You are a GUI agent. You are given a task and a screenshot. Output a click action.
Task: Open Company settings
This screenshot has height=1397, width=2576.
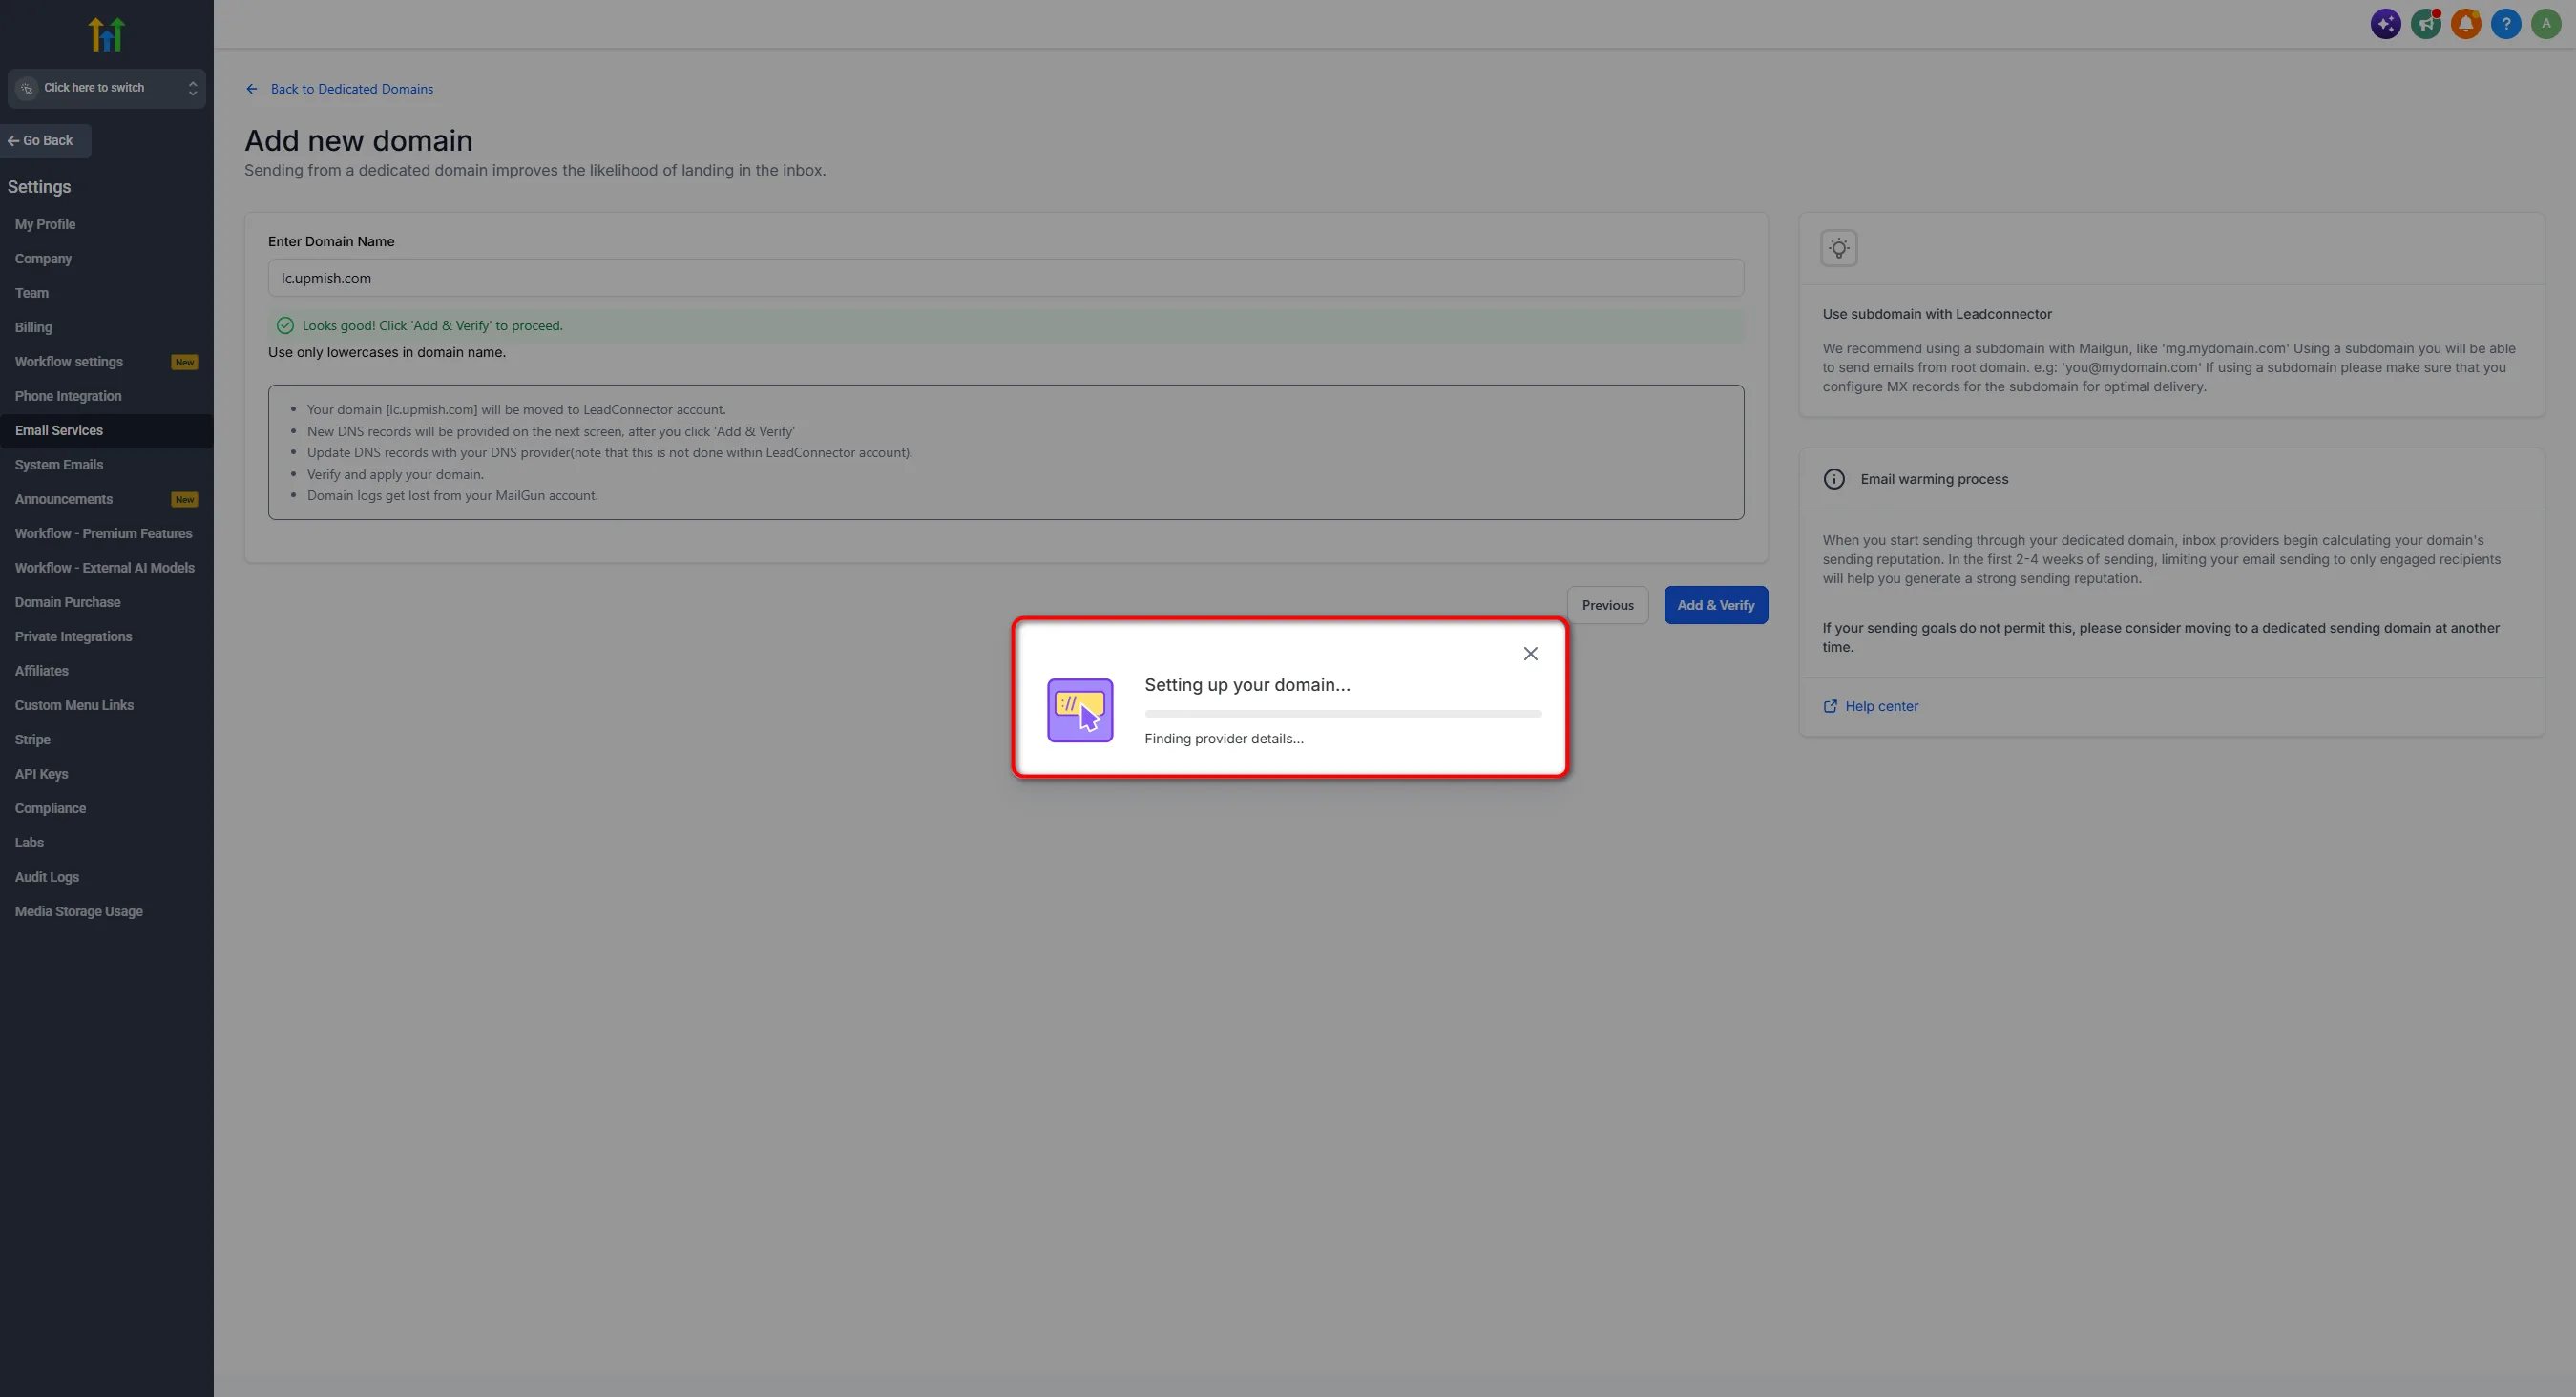(106, 259)
